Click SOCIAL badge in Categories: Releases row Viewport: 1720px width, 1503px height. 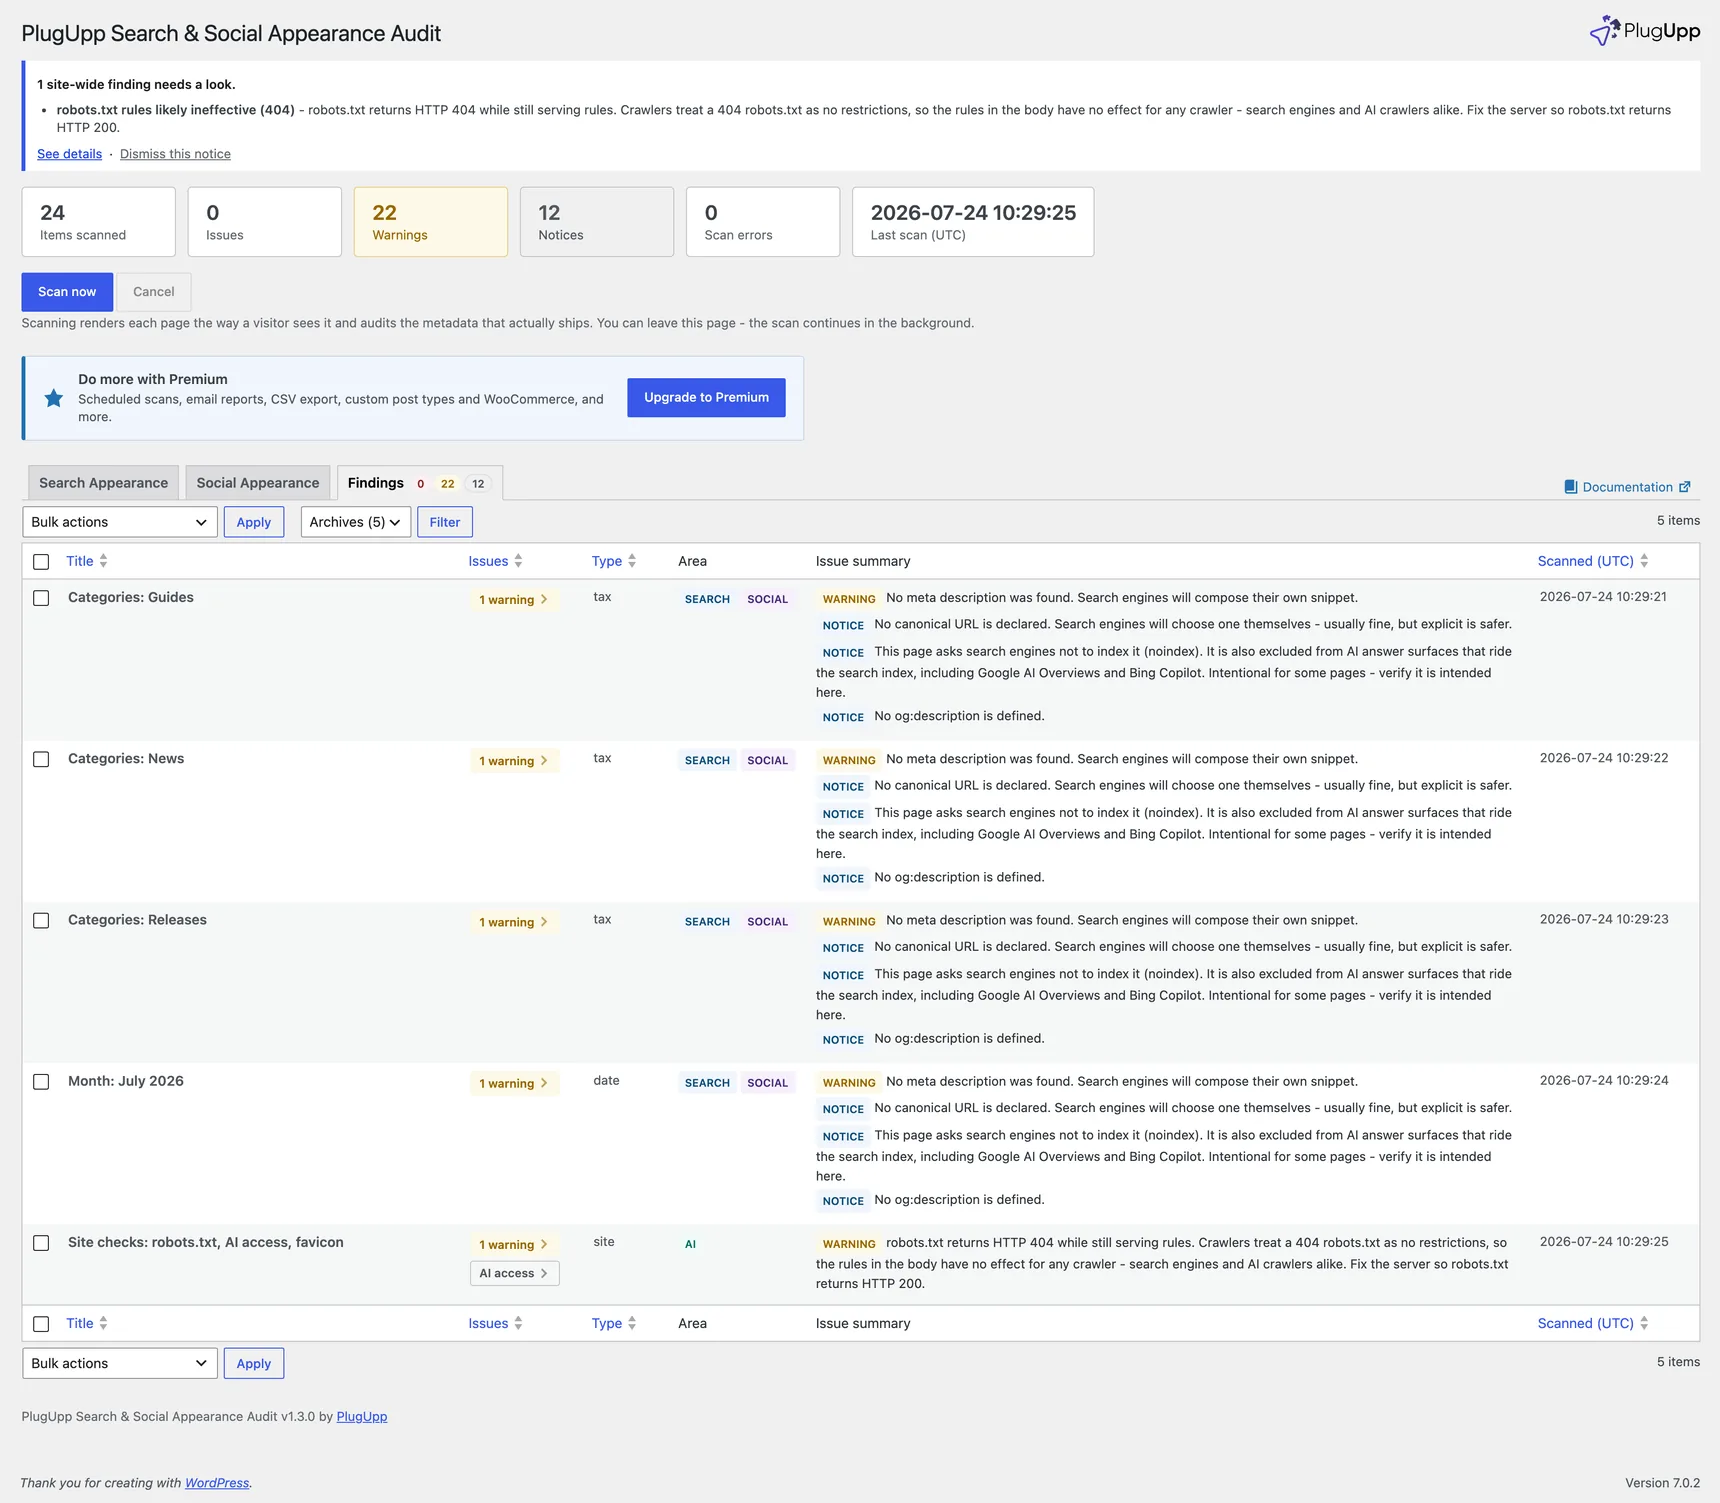[768, 921]
